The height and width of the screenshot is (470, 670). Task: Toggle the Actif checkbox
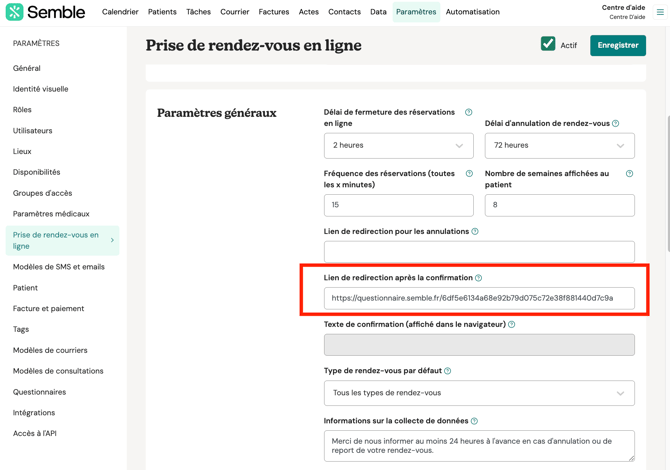point(548,44)
